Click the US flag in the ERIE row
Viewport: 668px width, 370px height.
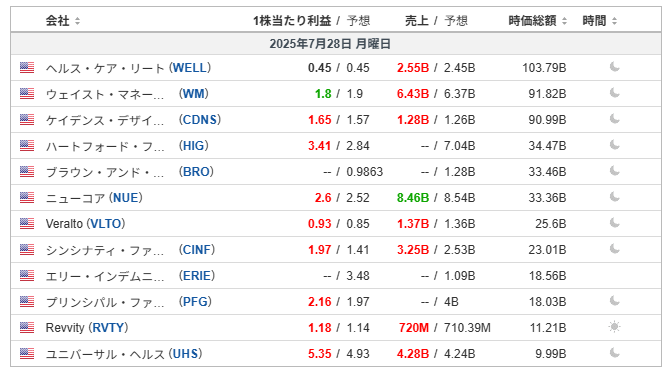coord(27,275)
